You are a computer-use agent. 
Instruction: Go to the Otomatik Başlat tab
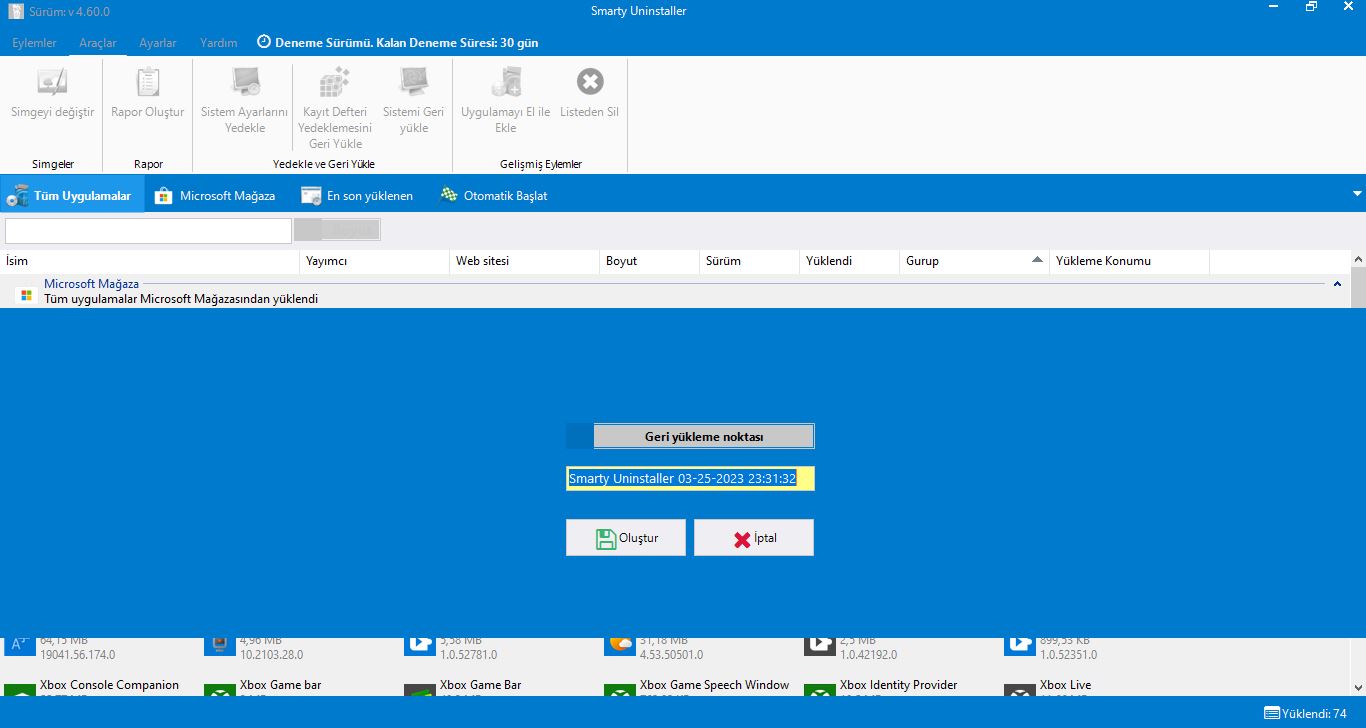click(x=494, y=195)
